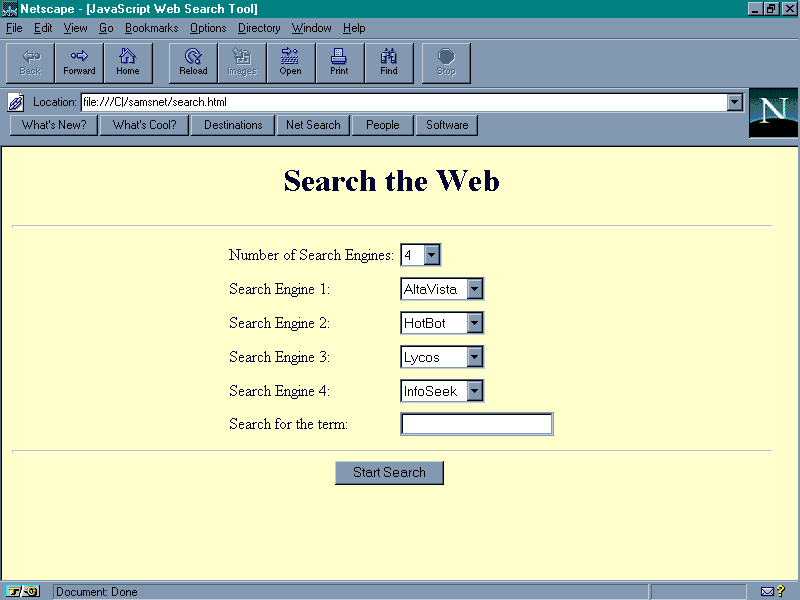Screen dimensions: 800x600
Task: Open Search Engine 3 Lycos dropdown
Action: 474,358
